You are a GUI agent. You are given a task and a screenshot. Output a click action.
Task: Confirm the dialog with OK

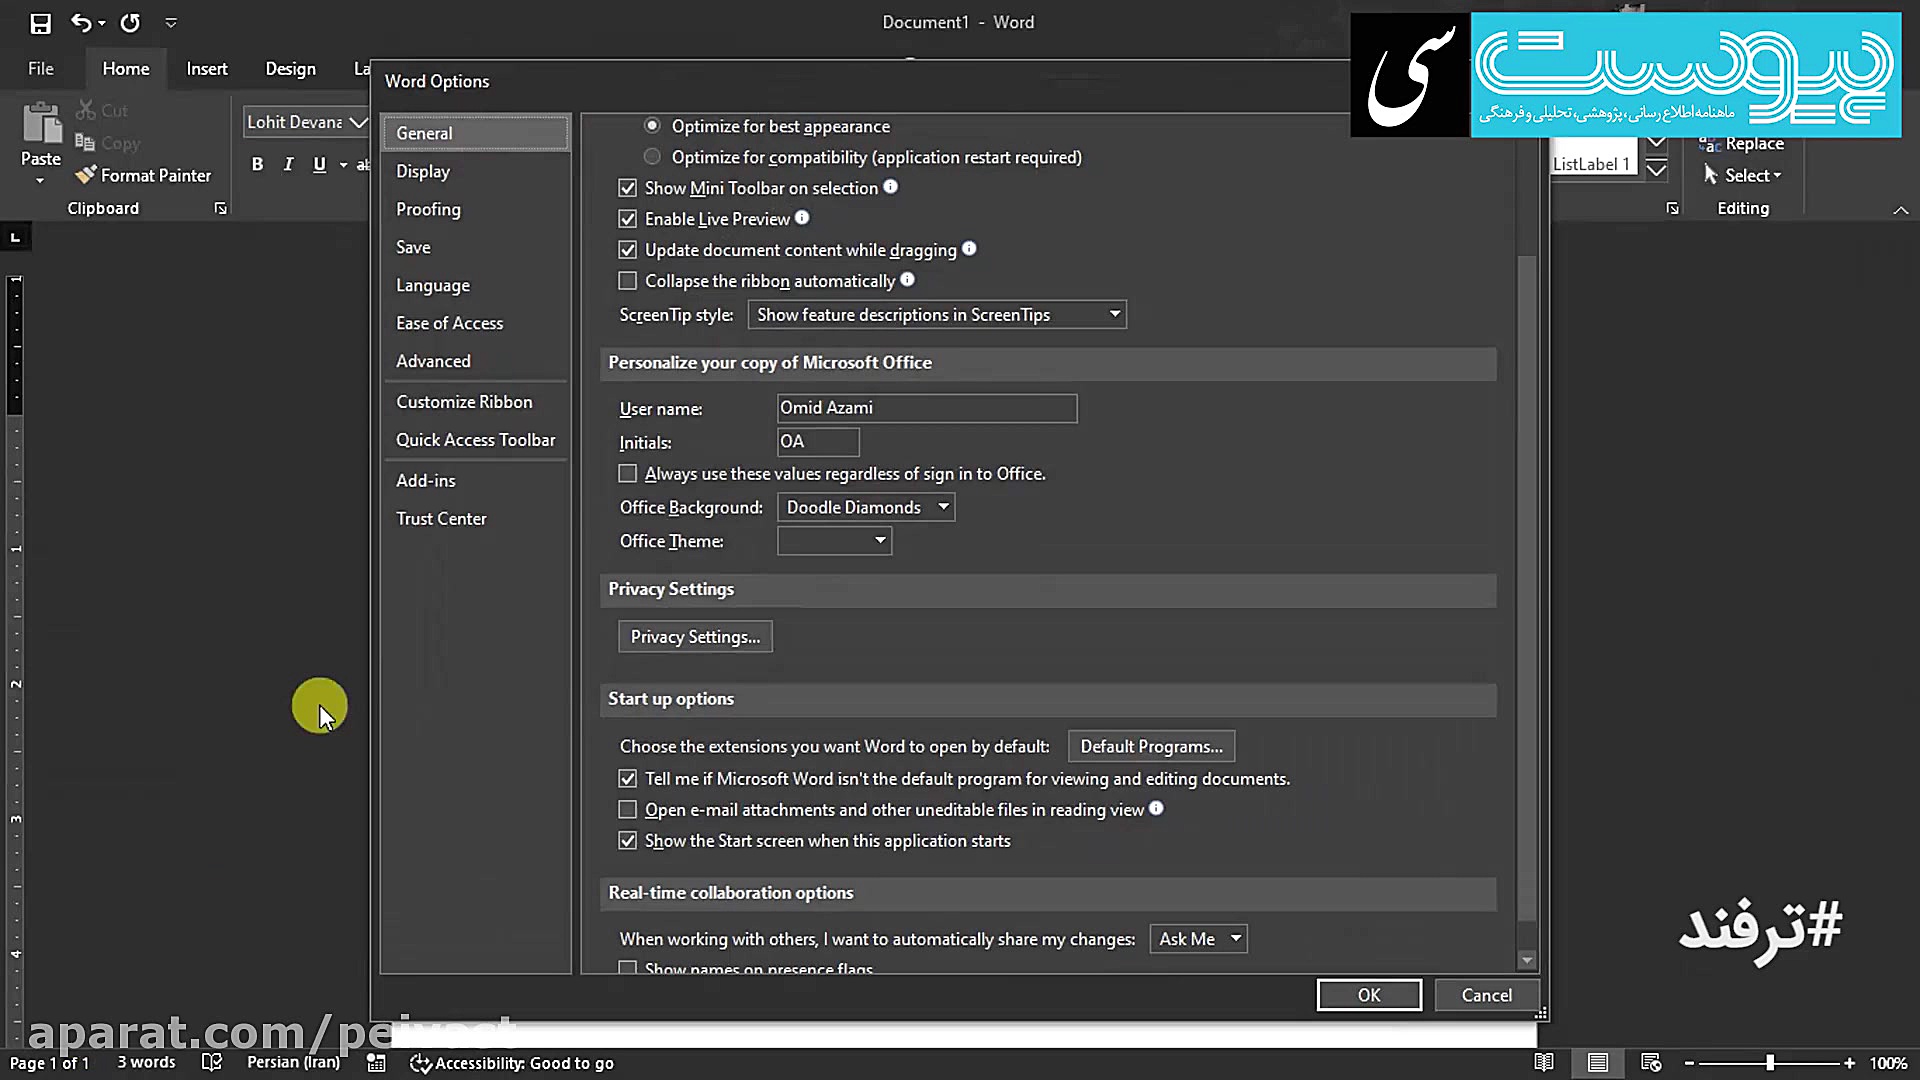(x=1369, y=995)
